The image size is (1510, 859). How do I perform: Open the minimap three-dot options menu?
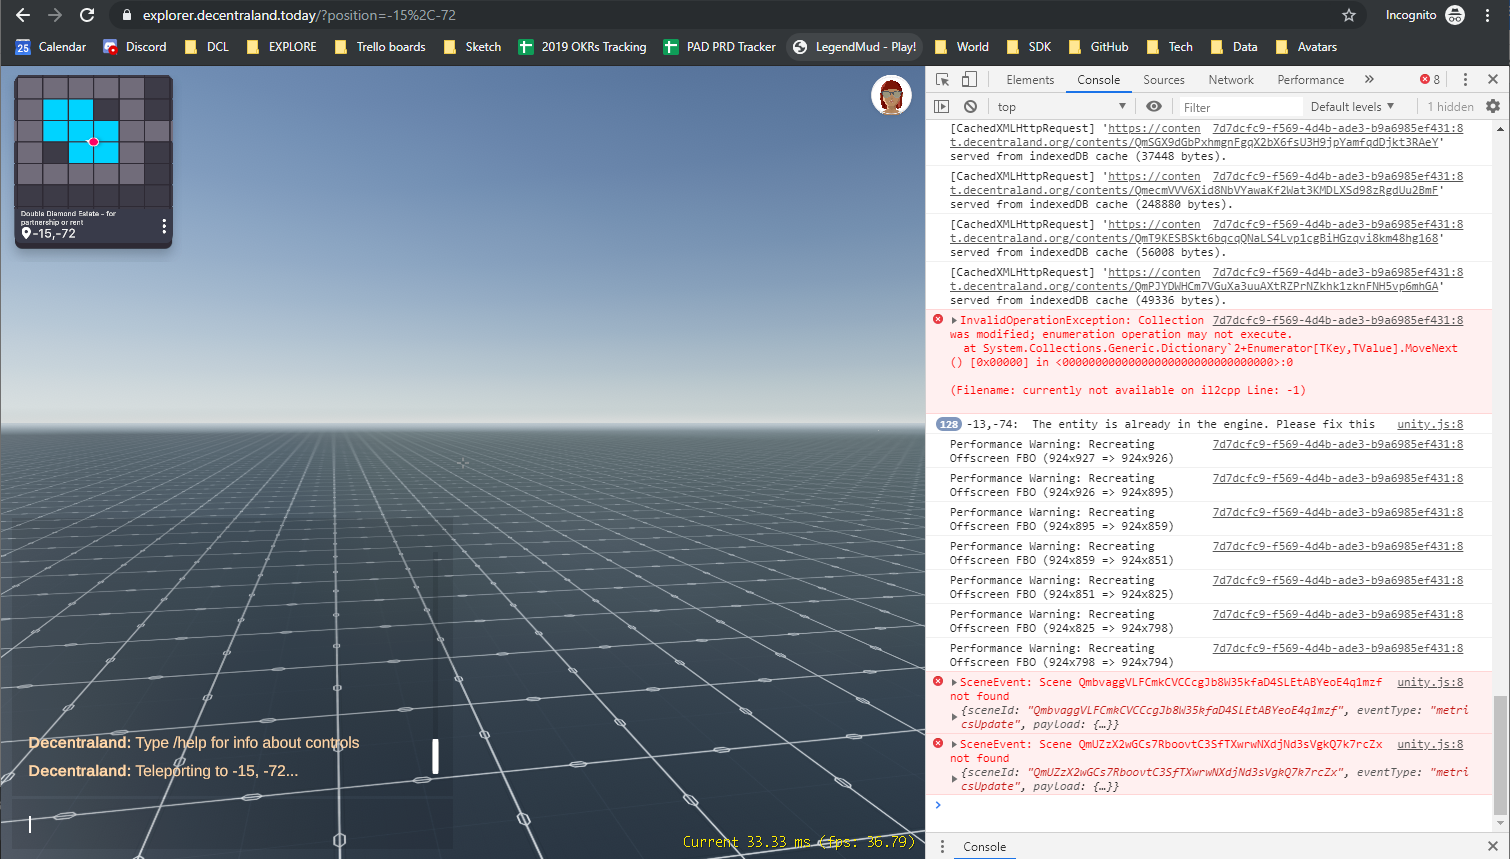pyautogui.click(x=164, y=226)
